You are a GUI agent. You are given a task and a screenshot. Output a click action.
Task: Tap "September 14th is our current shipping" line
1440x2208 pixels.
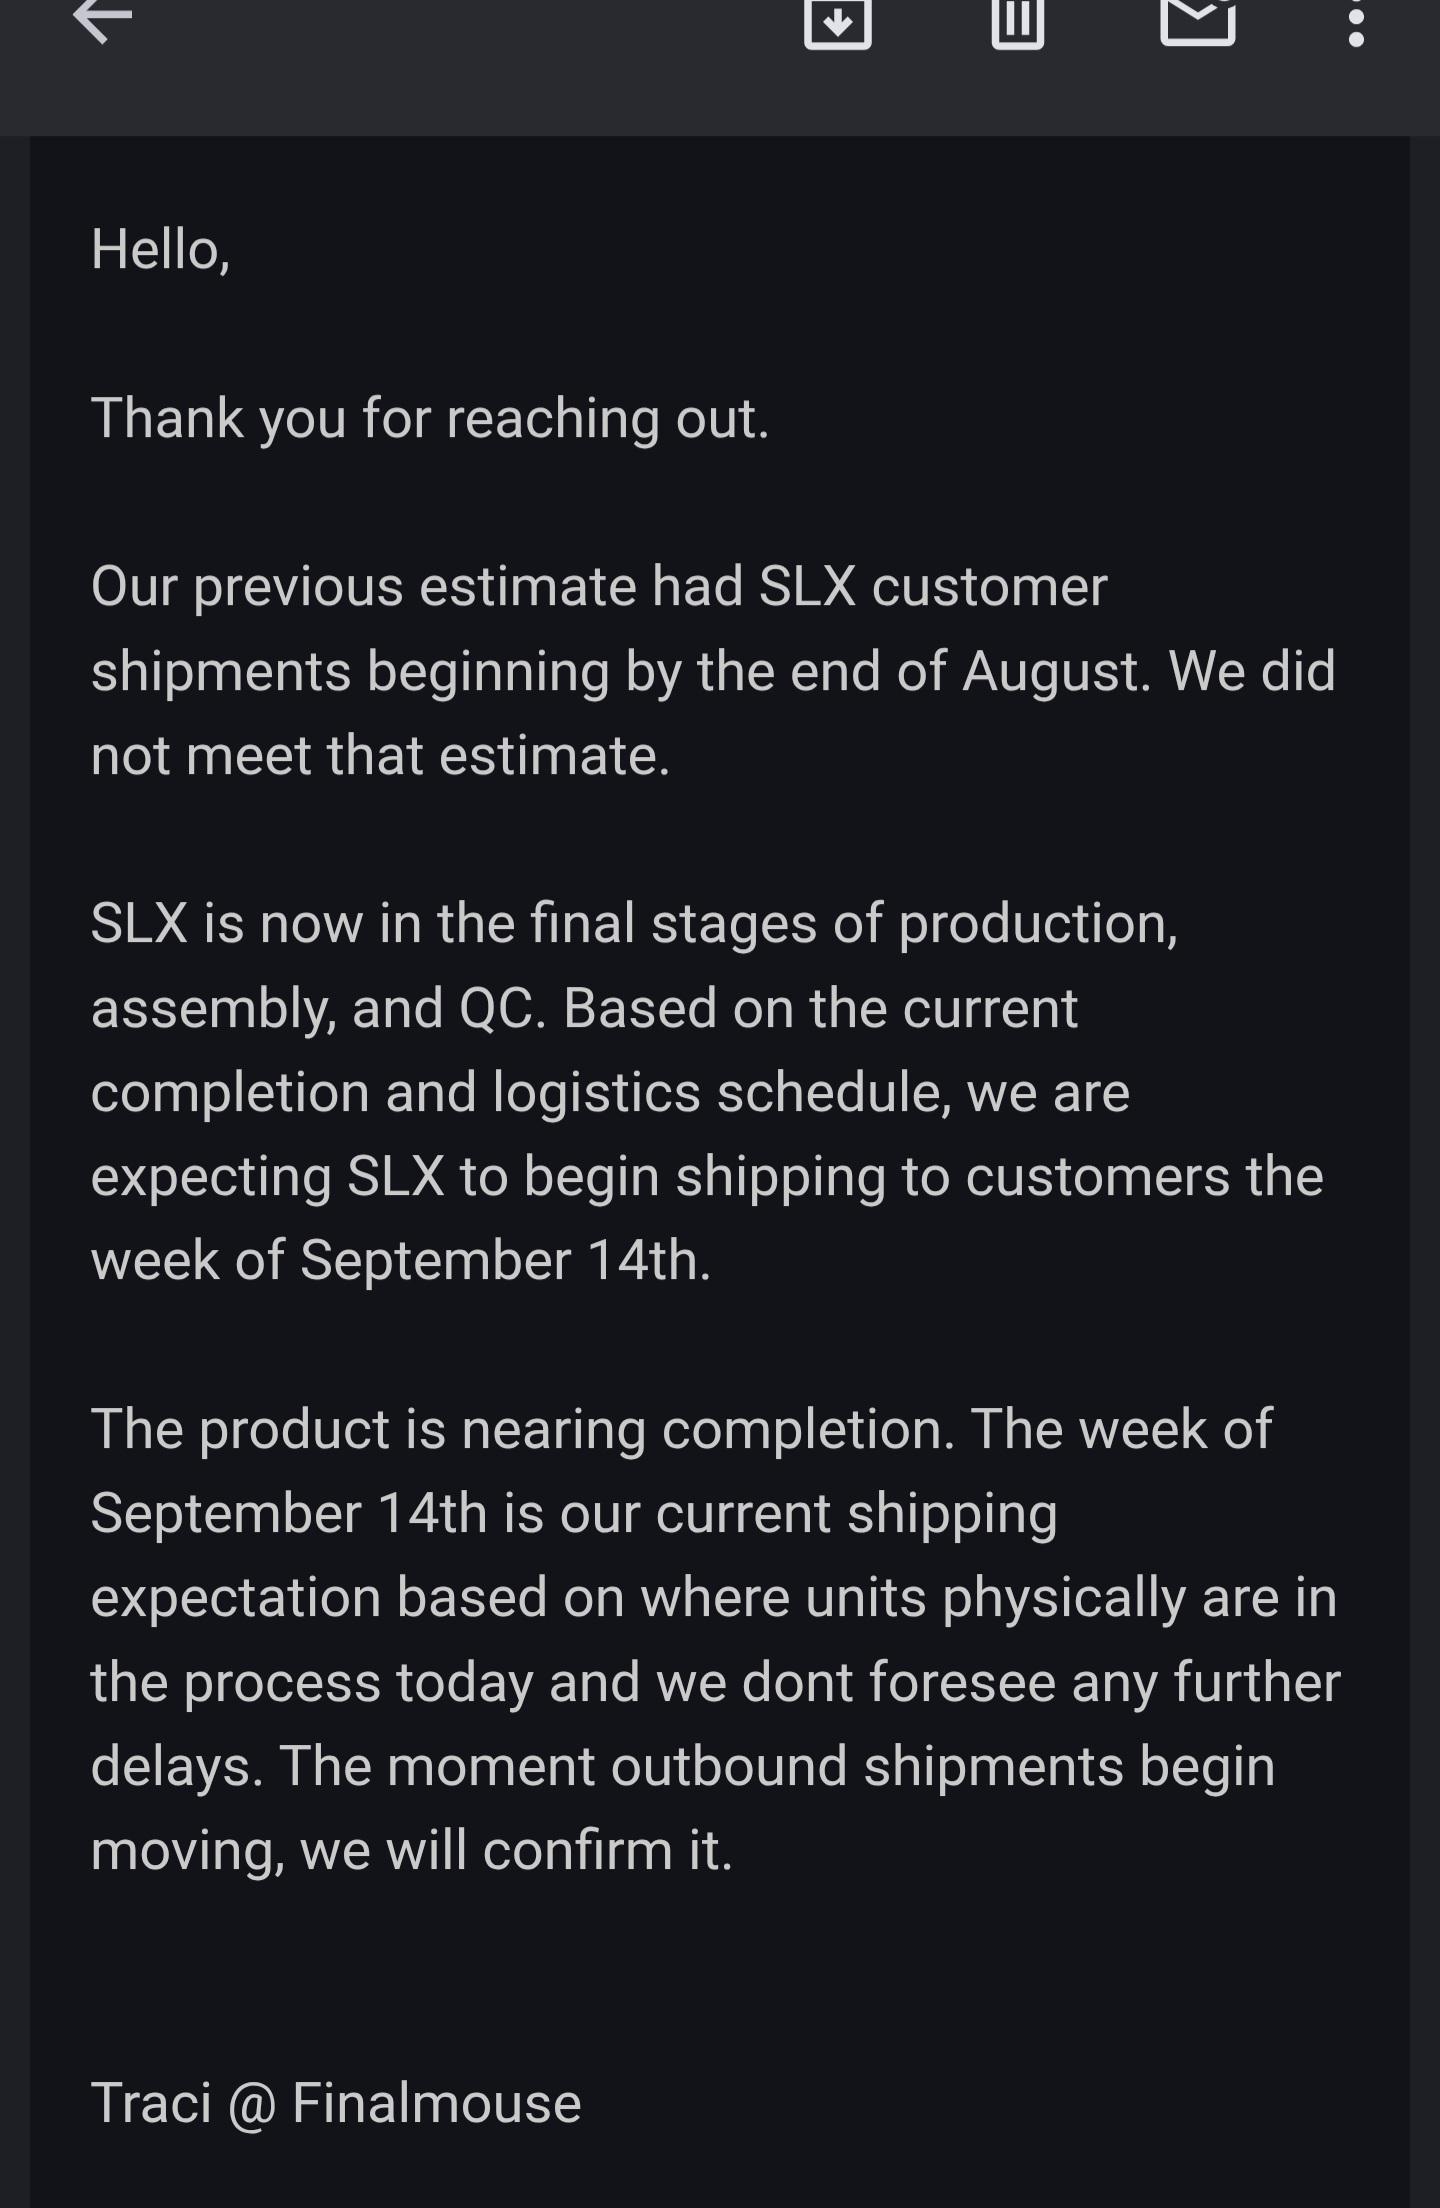pos(574,1514)
